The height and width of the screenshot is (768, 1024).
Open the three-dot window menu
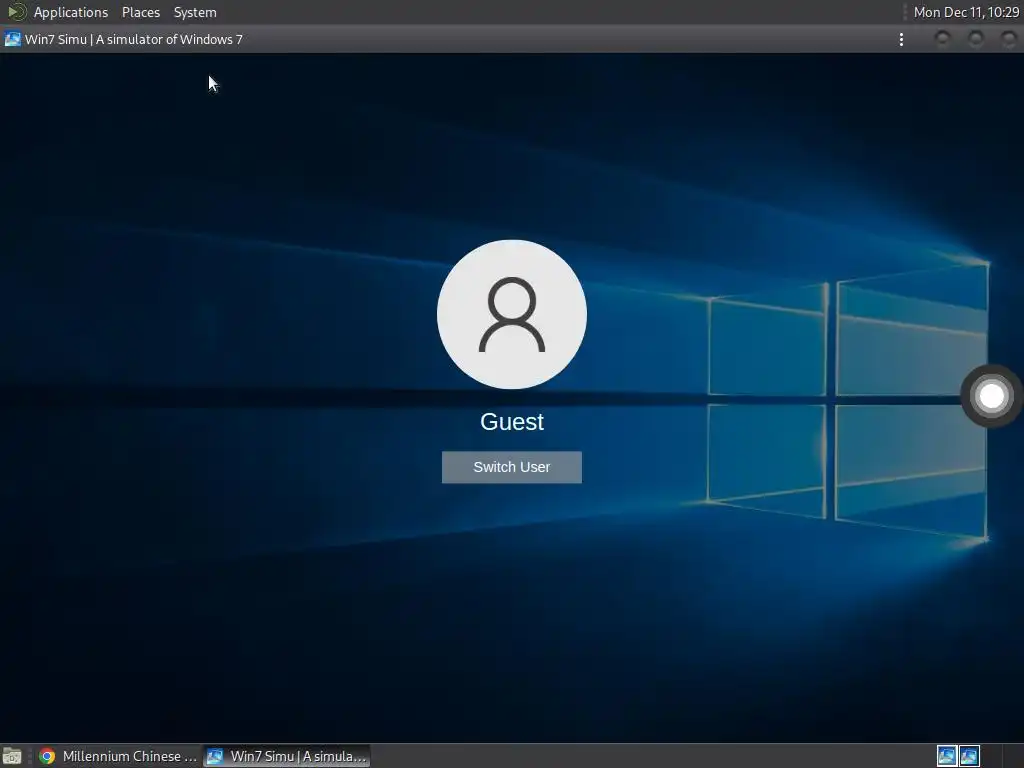tap(901, 40)
